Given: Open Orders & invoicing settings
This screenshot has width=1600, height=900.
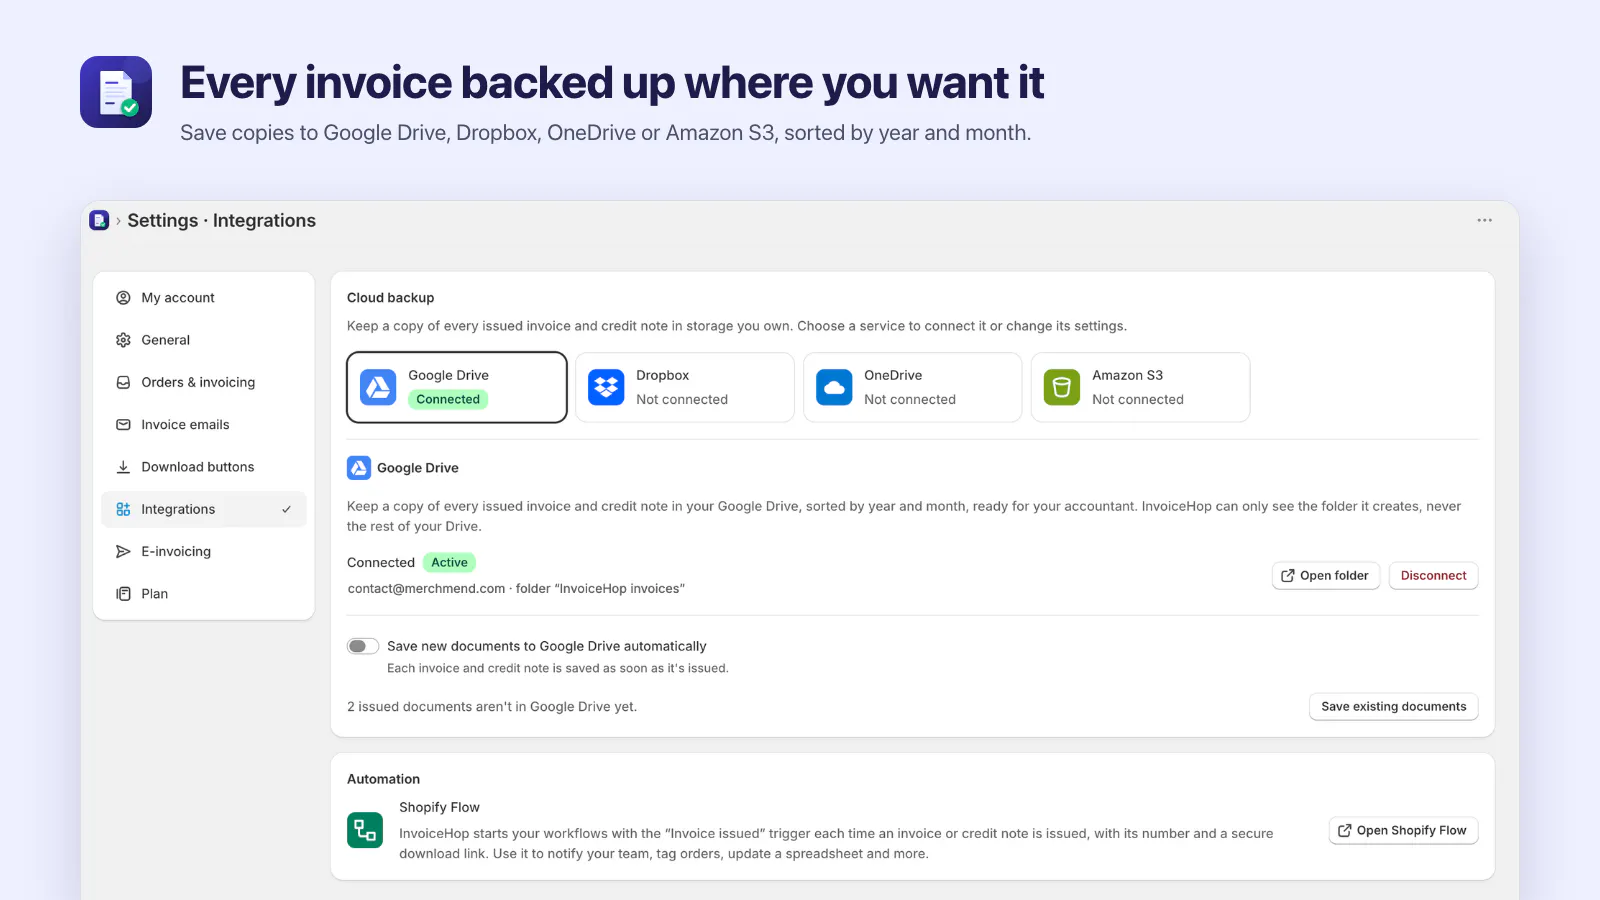Looking at the screenshot, I should coord(204,382).
